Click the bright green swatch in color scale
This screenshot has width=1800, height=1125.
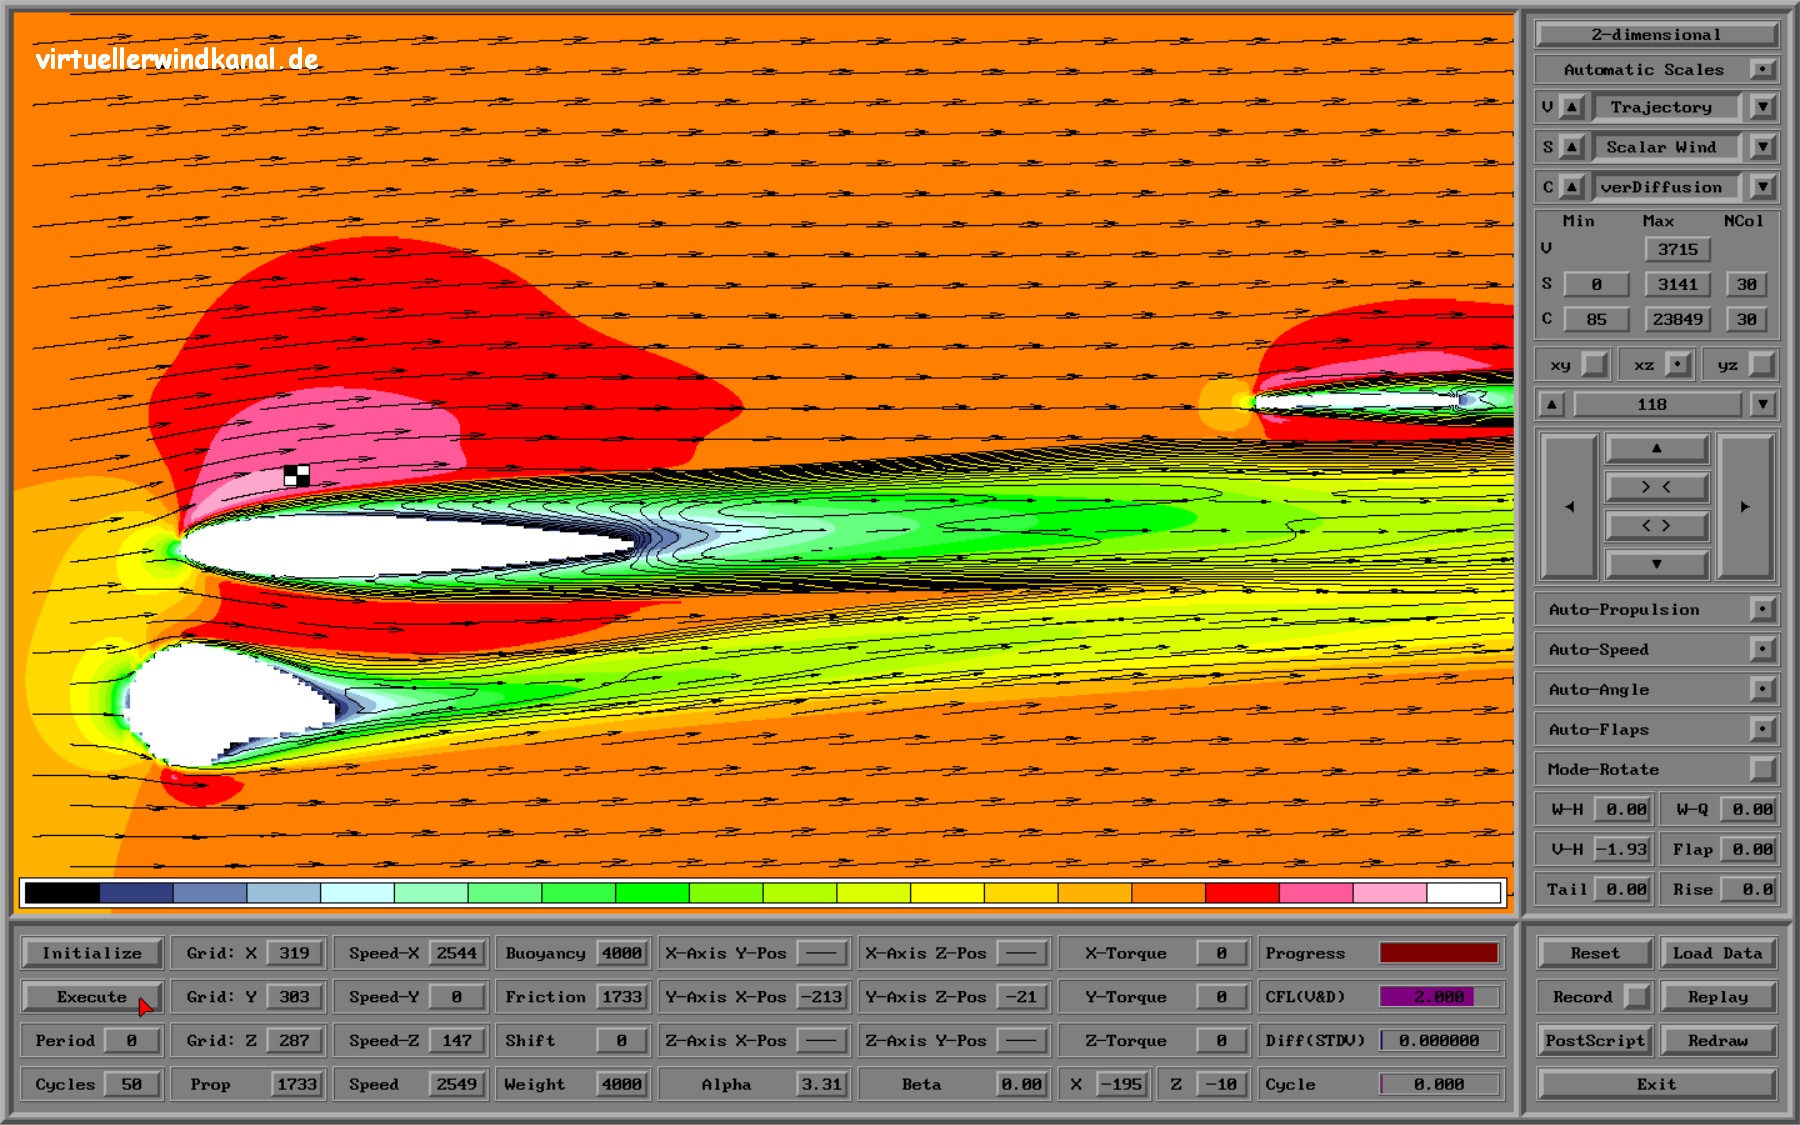[x=652, y=892]
